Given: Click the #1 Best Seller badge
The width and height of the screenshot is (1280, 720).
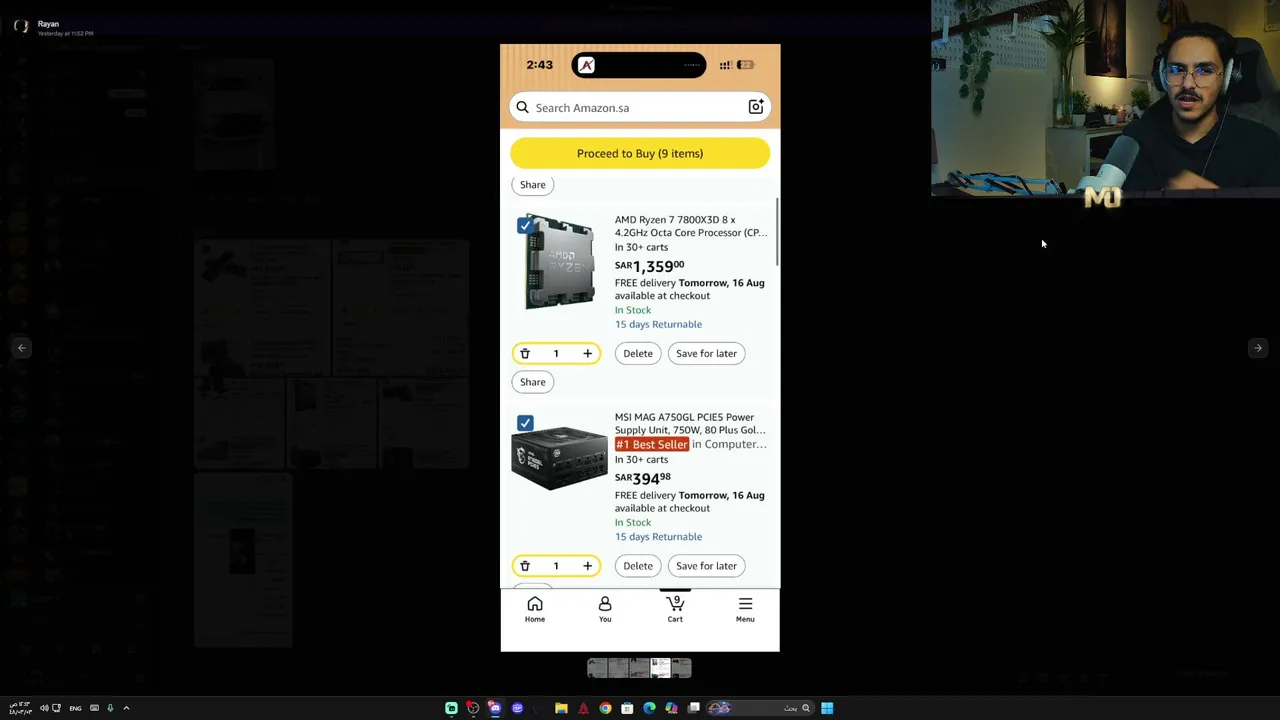Looking at the screenshot, I should pyautogui.click(x=652, y=444).
